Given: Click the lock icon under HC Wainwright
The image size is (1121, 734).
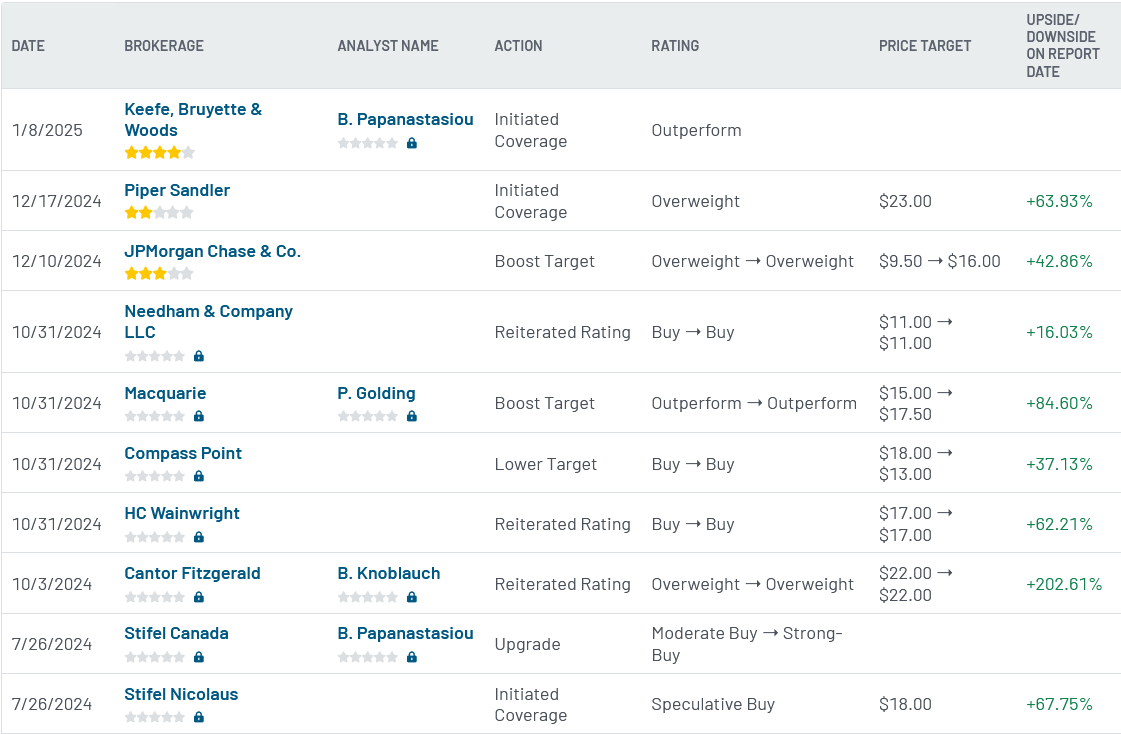Looking at the screenshot, I should 199,537.
